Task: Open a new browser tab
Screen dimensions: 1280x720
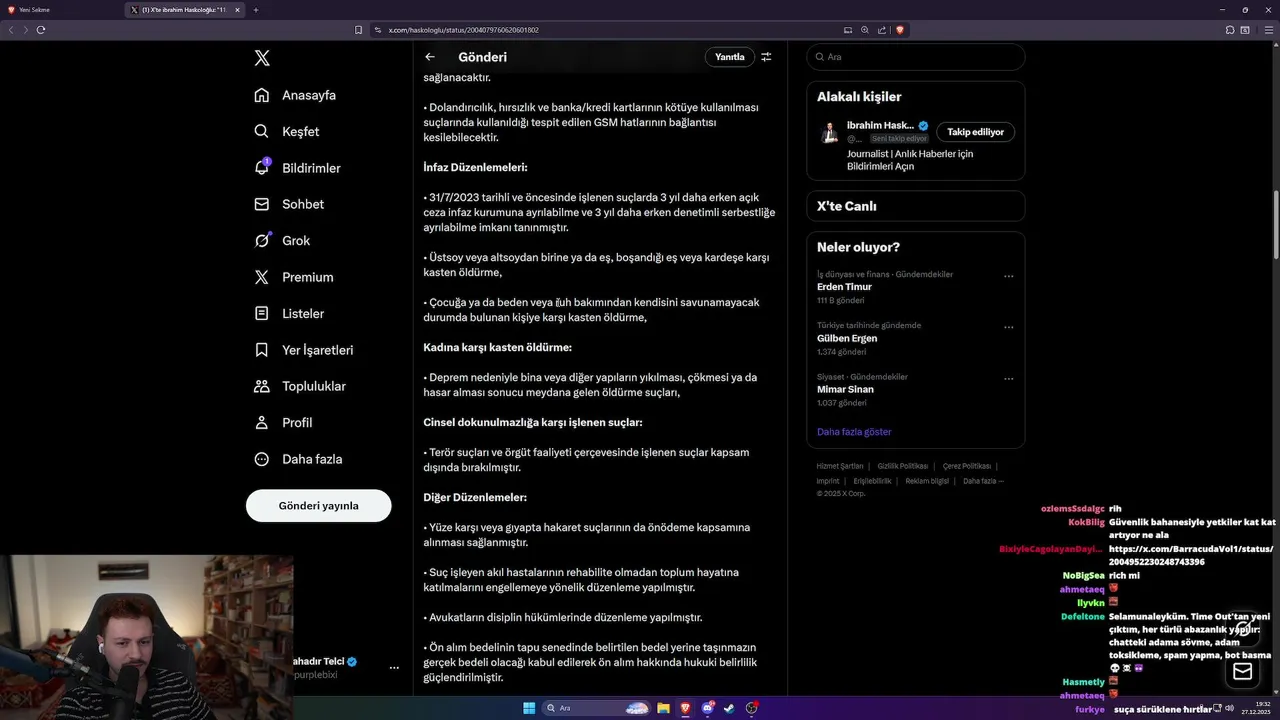Action: coord(256,10)
